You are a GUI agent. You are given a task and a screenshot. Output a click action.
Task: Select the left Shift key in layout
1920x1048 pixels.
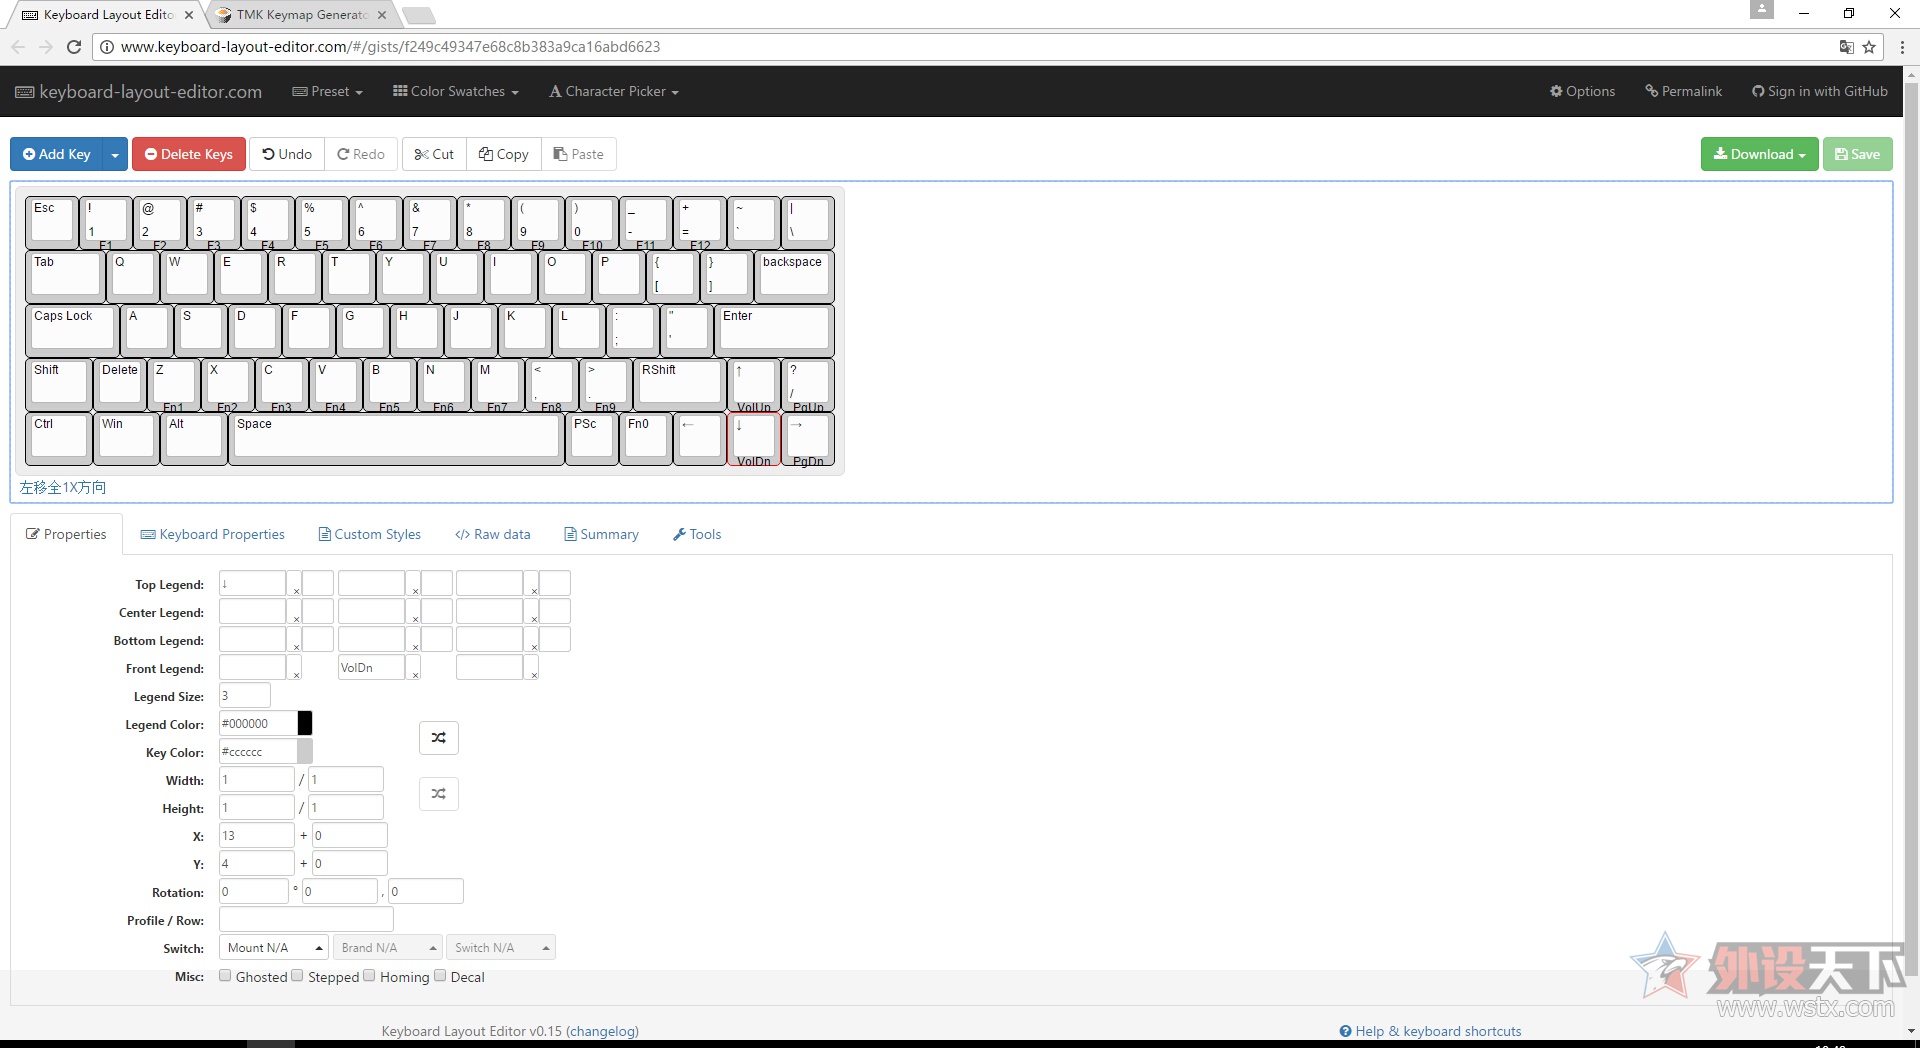click(x=59, y=384)
